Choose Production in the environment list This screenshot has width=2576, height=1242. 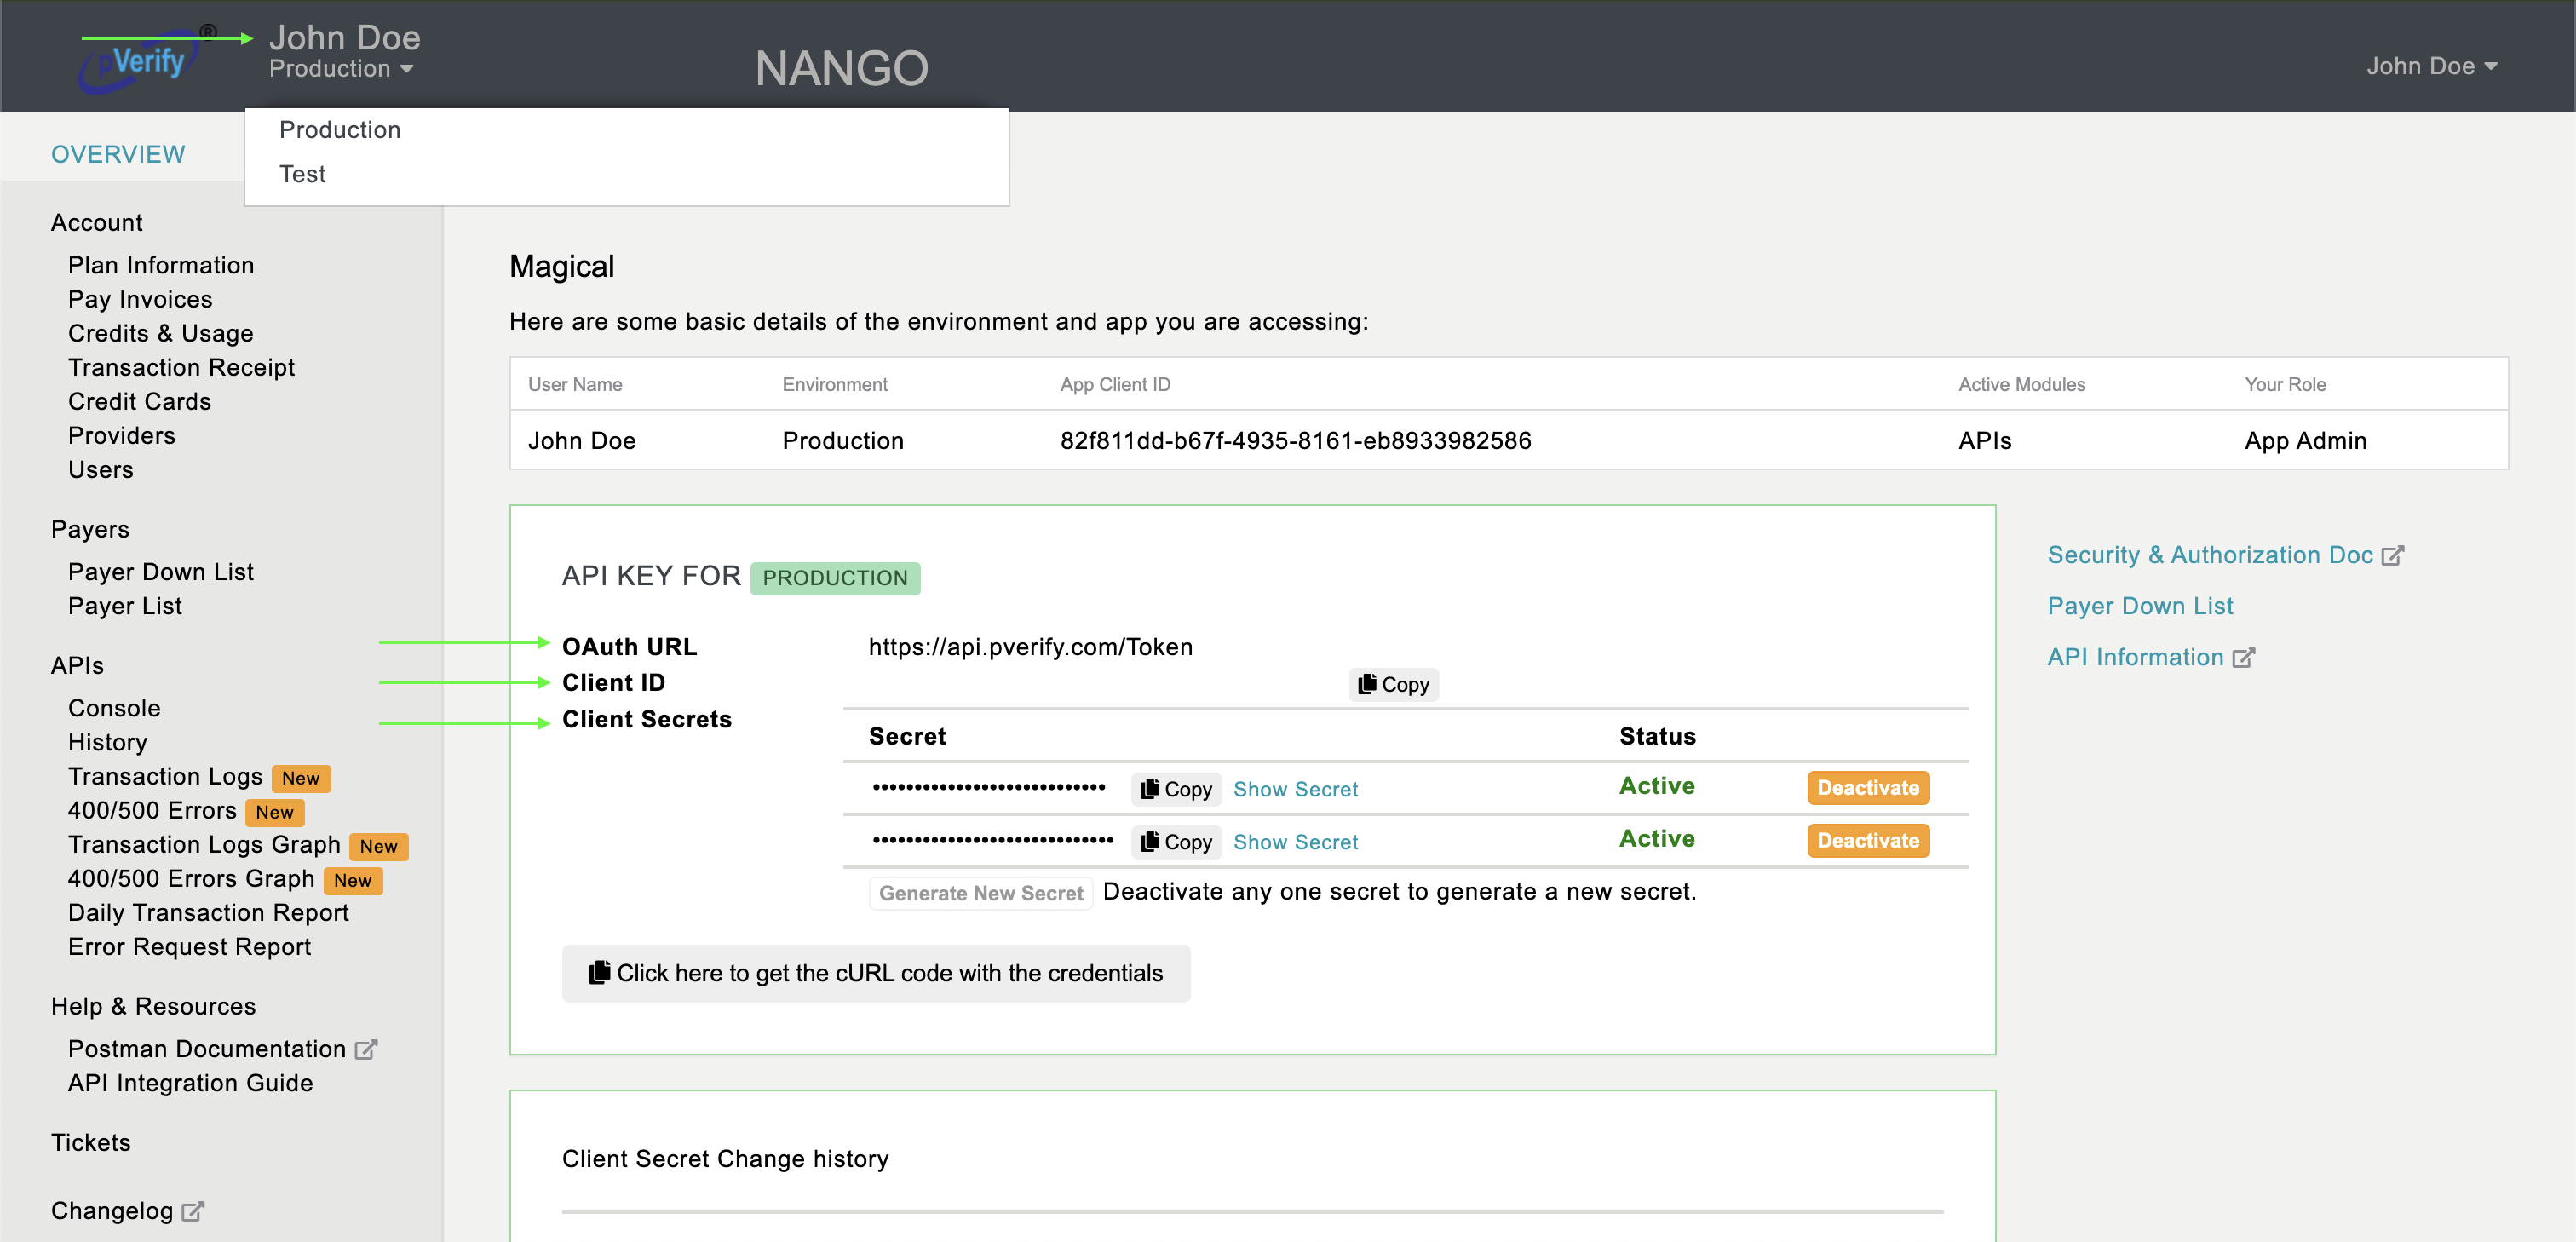click(340, 130)
